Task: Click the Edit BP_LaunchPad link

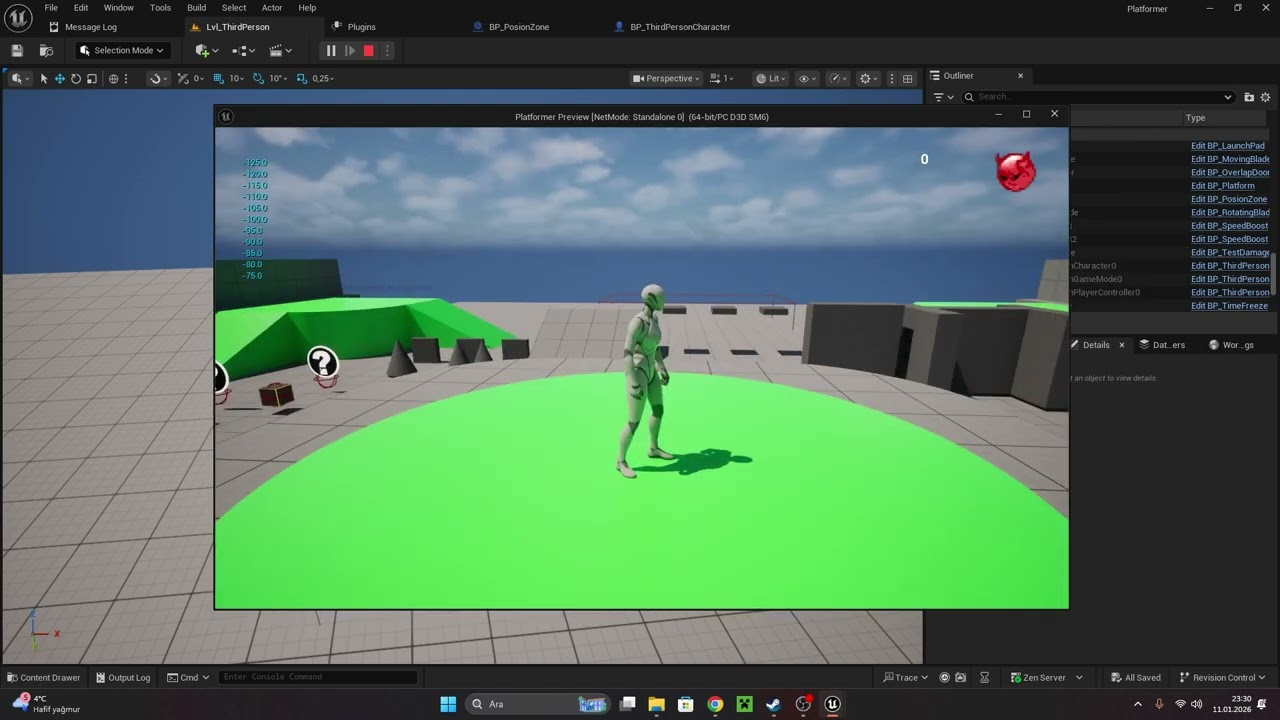Action: (1227, 146)
